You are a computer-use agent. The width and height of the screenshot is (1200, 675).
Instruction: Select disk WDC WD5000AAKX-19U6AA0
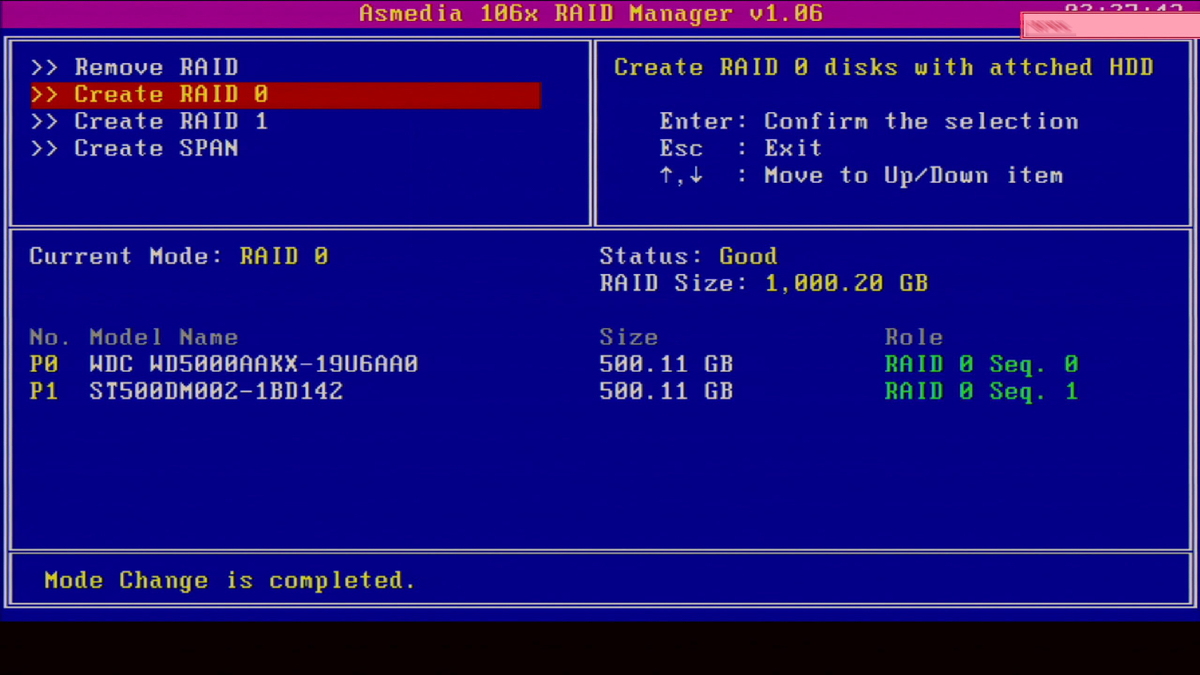254,364
